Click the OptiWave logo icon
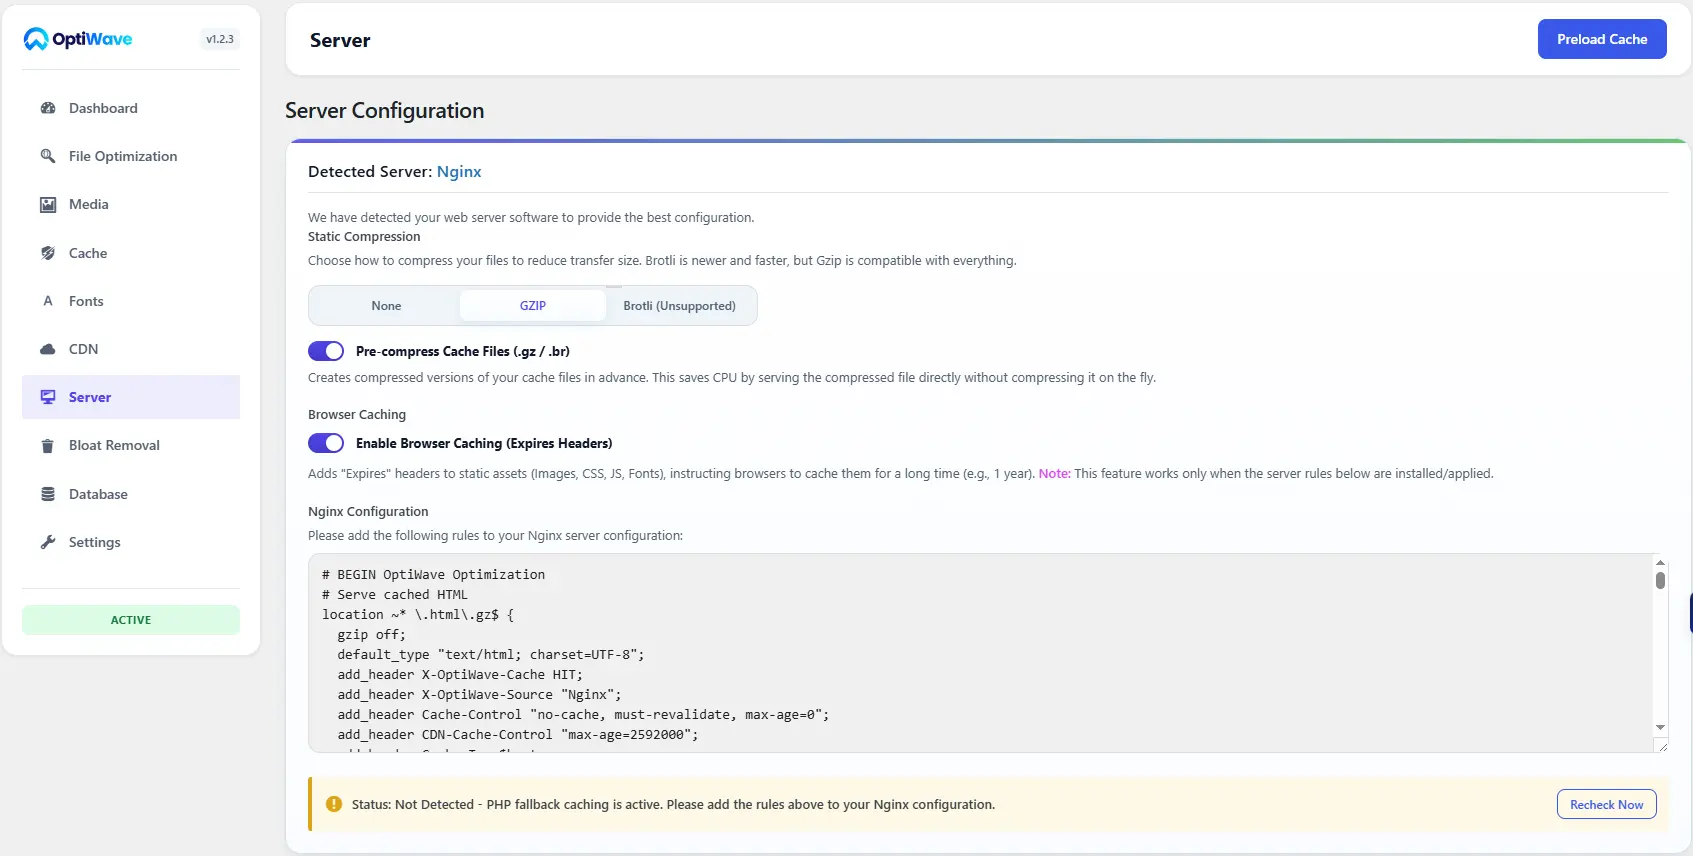Screen dimensions: 1693x856 pos(36,39)
